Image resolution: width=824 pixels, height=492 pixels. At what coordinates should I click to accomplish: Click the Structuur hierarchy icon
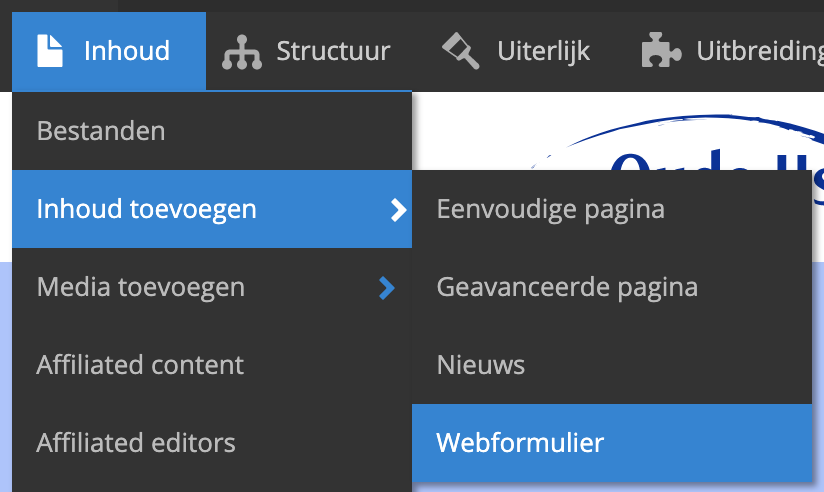click(x=241, y=51)
